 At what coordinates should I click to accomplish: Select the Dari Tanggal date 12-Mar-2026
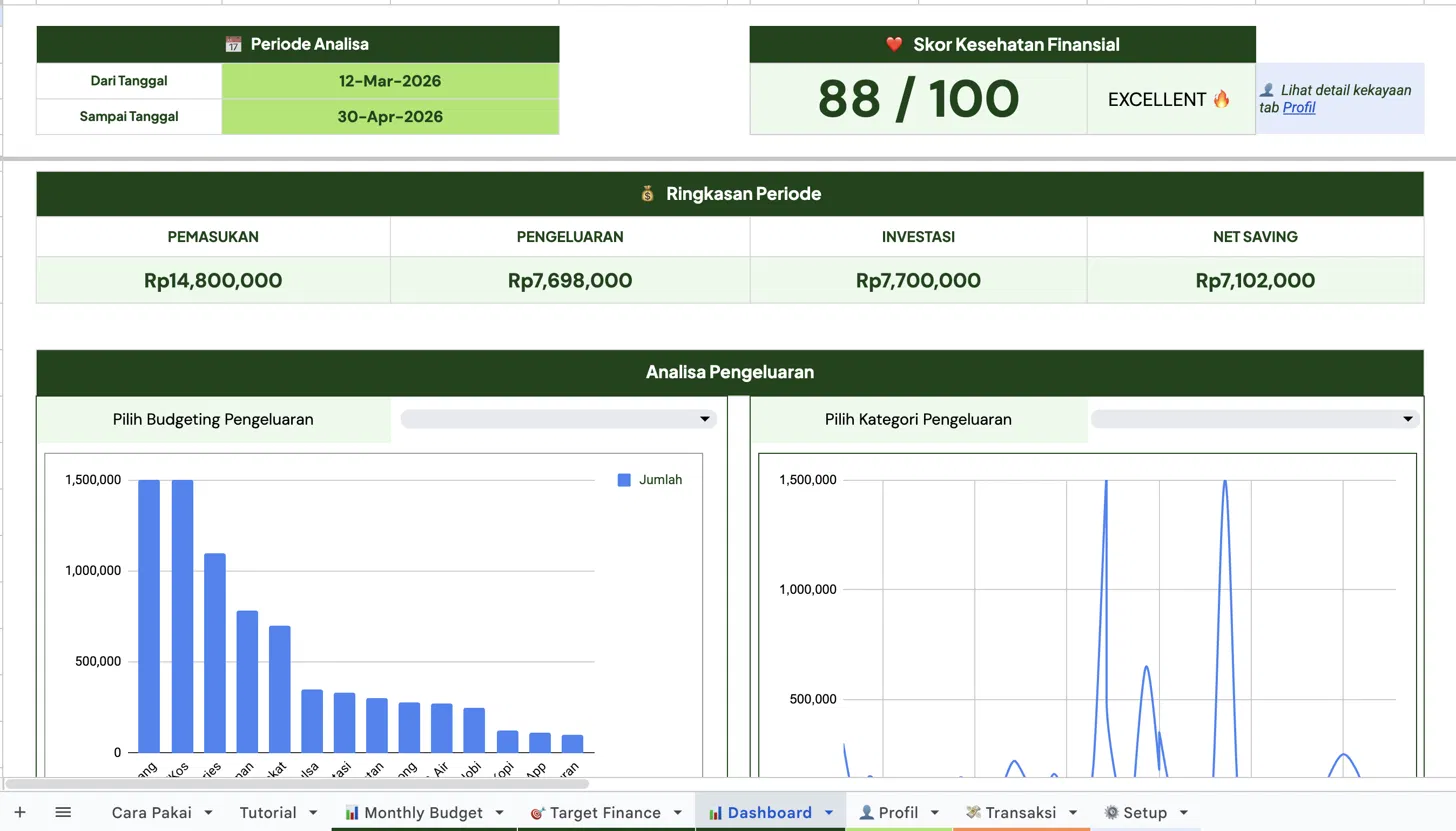(x=390, y=81)
